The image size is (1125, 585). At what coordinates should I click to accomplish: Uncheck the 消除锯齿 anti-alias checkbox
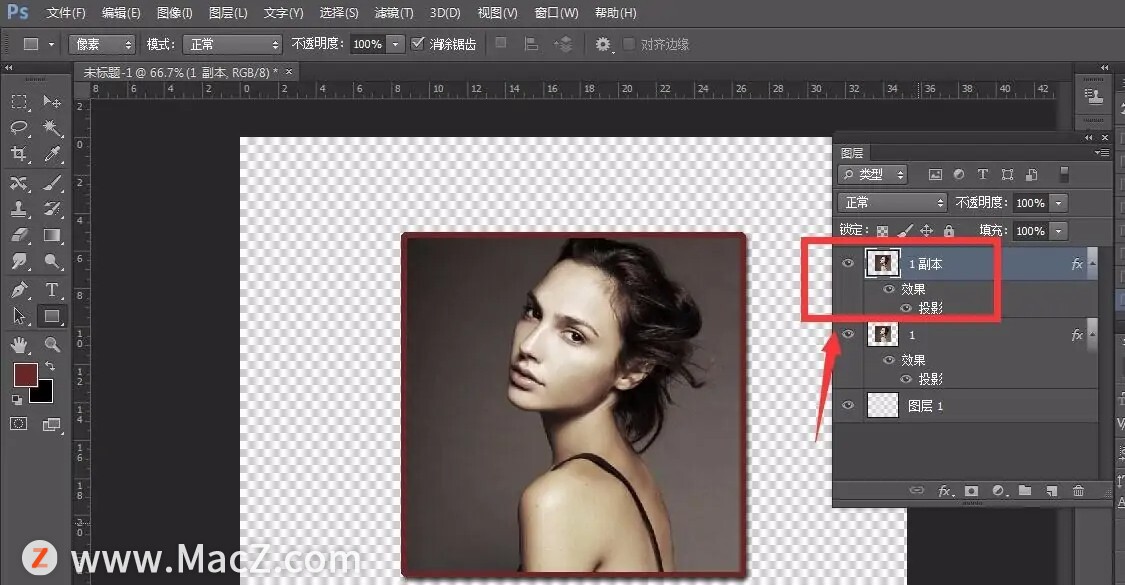coord(419,44)
